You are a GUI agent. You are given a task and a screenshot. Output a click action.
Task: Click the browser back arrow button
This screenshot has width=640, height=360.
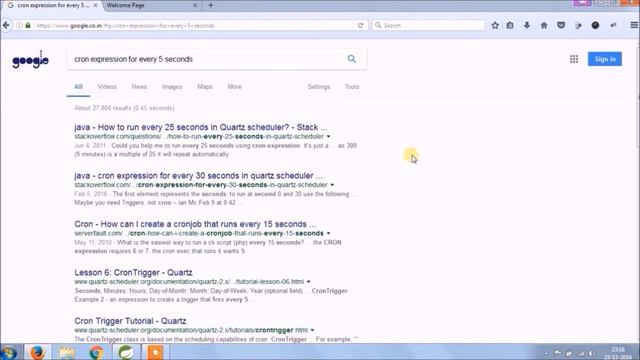(6, 25)
